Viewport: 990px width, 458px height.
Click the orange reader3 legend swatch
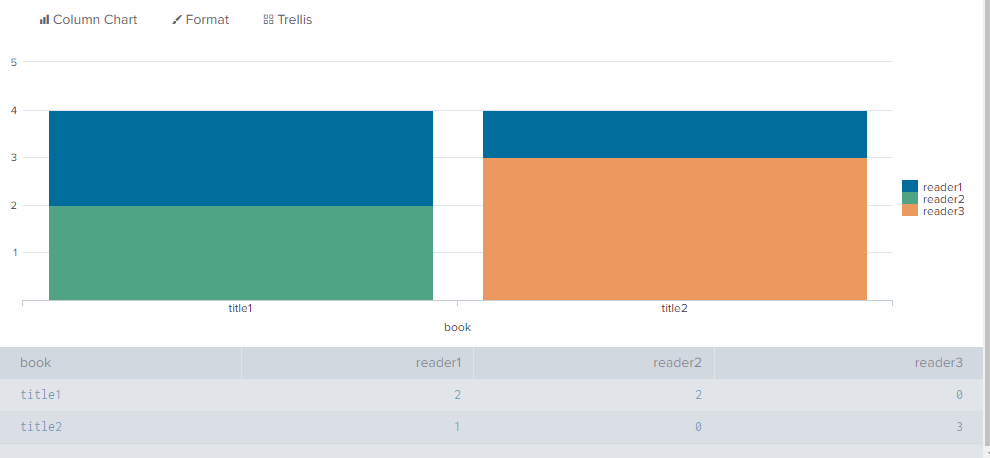pyautogui.click(x=909, y=211)
